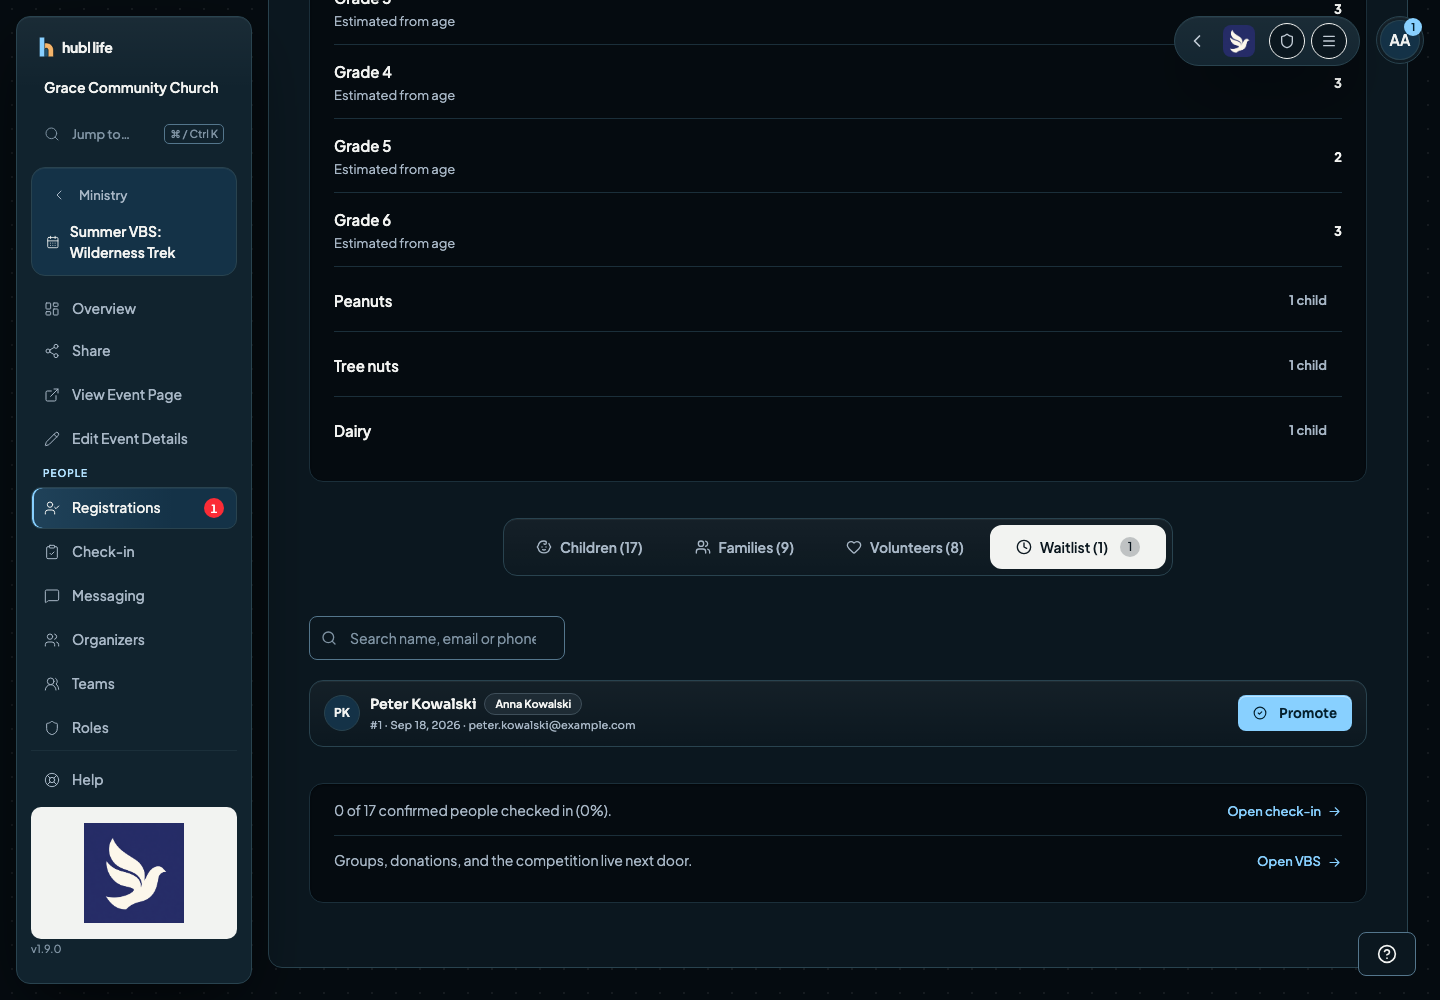Go back with the top toolbar chevron

[1197, 41]
